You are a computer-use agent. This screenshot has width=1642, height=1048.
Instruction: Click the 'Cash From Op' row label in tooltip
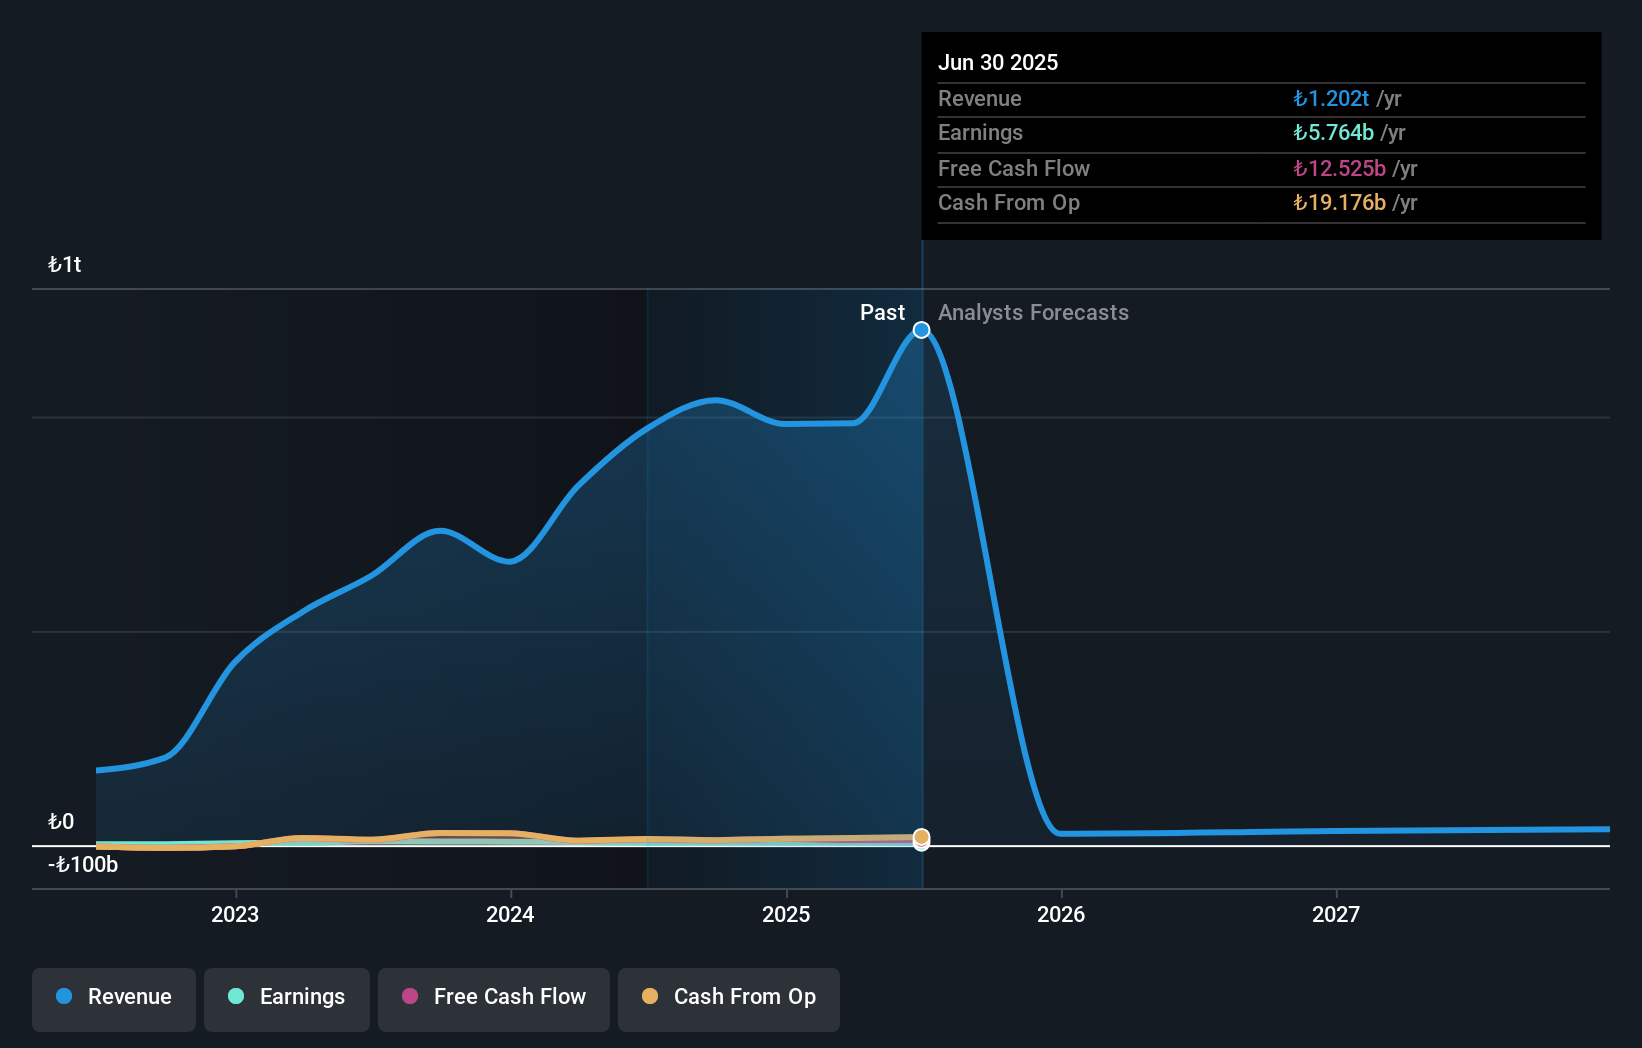[x=1009, y=202]
